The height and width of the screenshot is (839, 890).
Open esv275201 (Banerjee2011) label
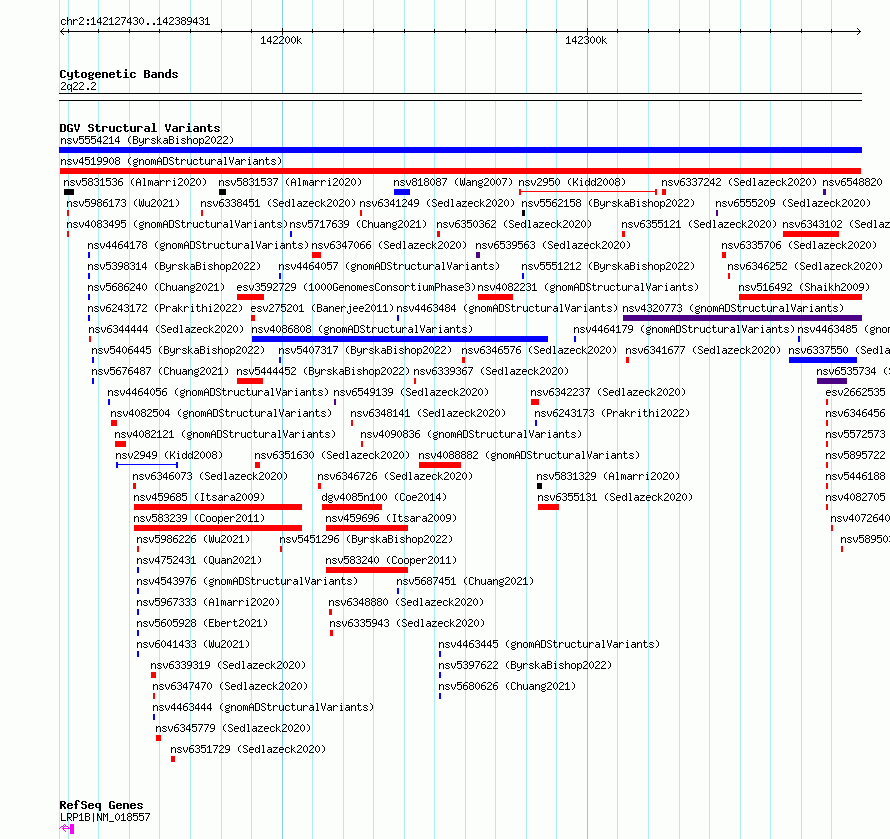tap(322, 308)
